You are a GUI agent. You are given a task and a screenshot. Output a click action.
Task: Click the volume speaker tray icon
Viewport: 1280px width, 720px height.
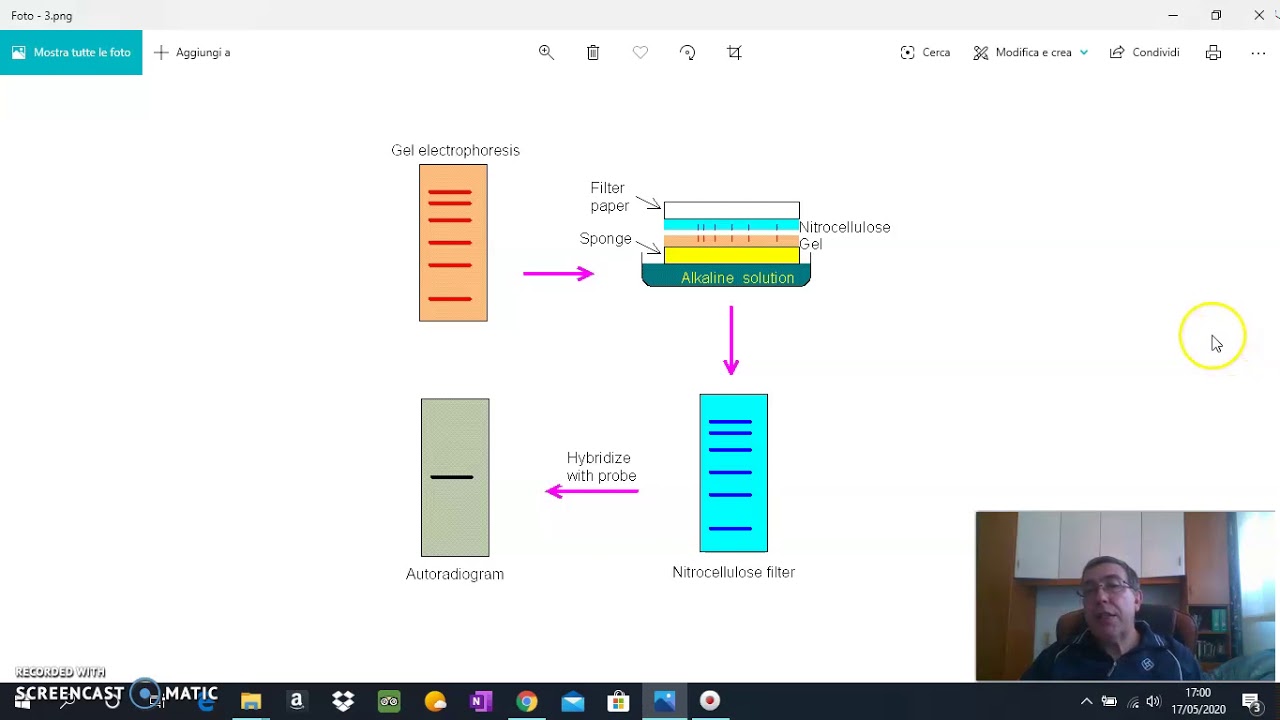coord(1154,701)
